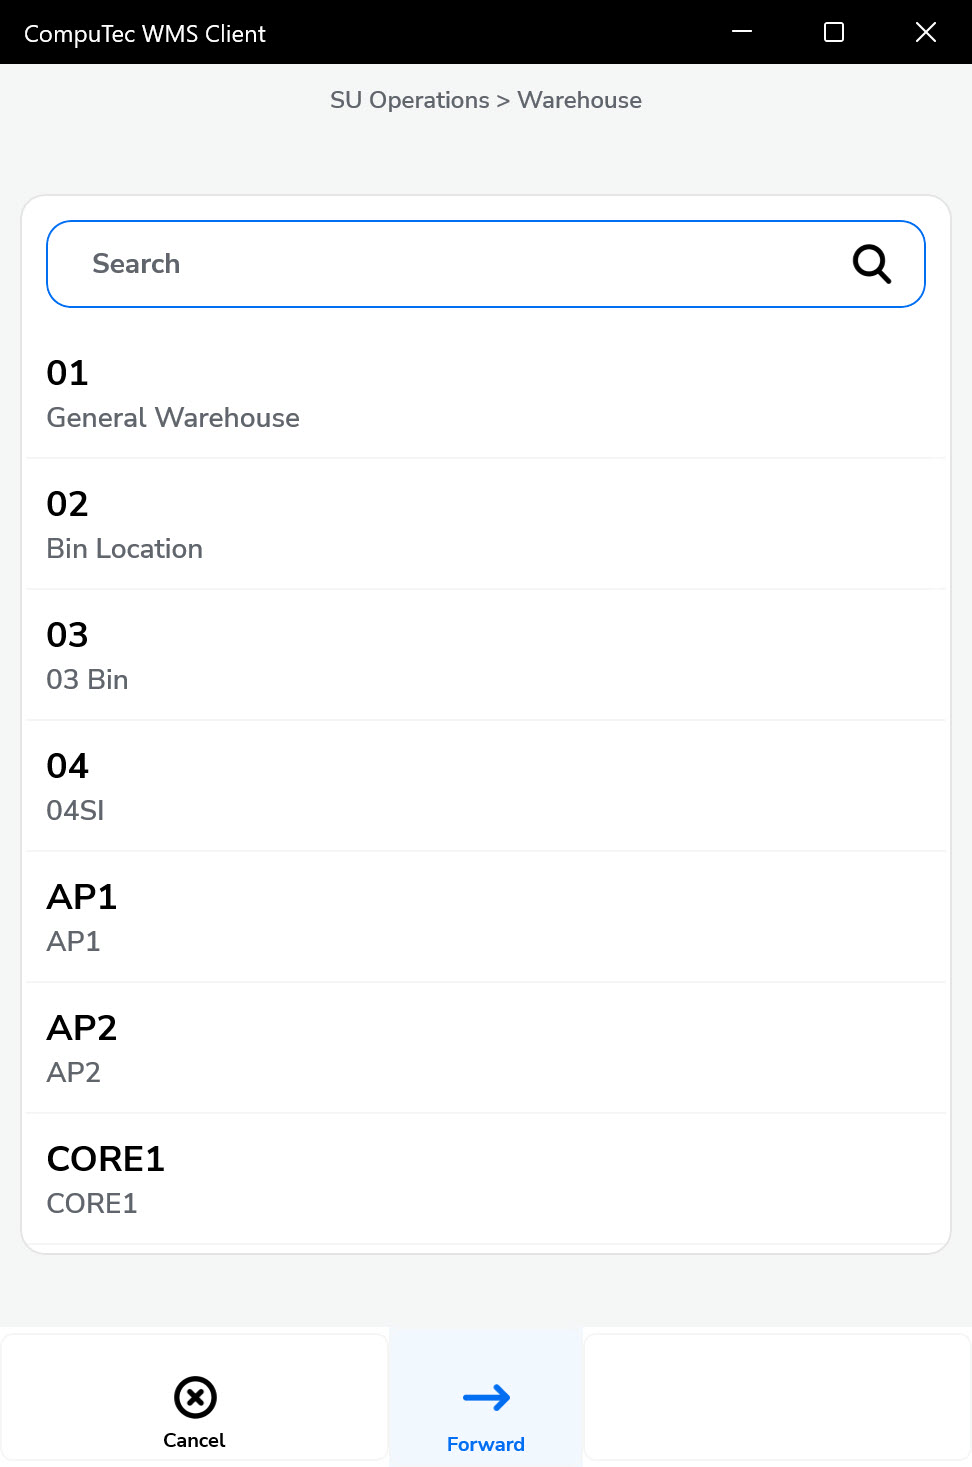
Task: Maximize the CompuTec WMS Client window
Action: (x=834, y=32)
